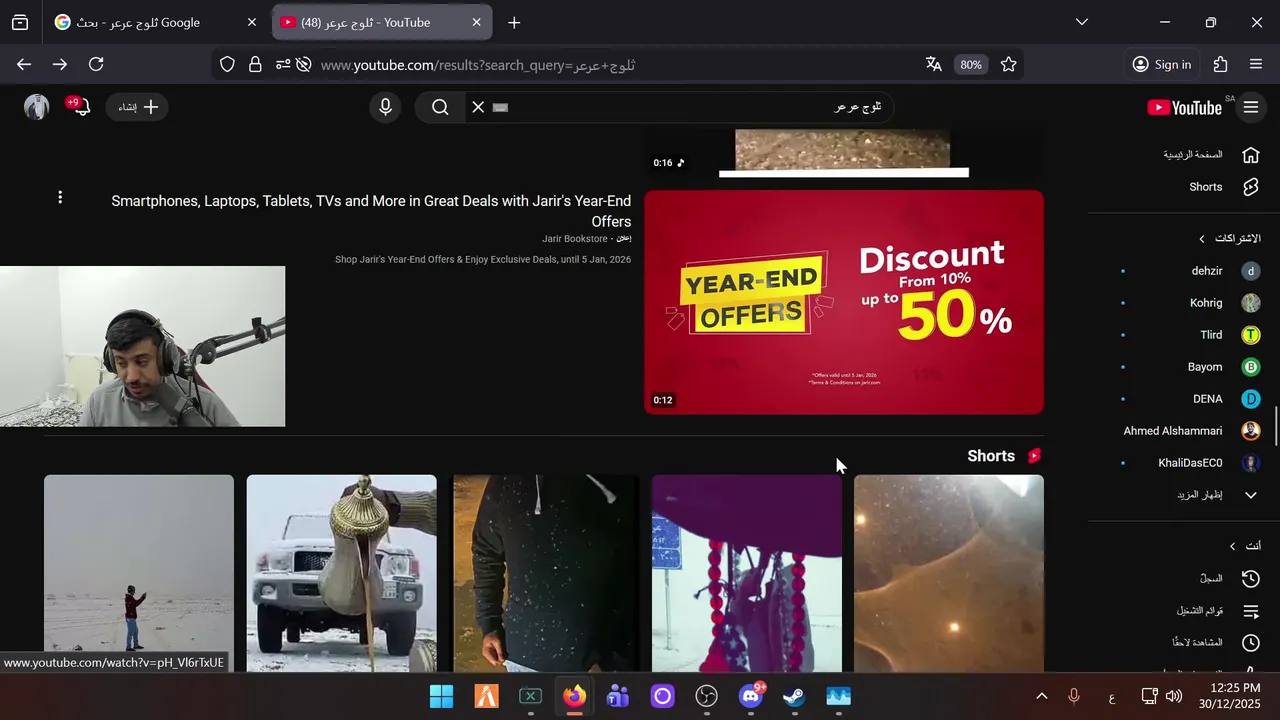The width and height of the screenshot is (1280, 720).
Task: Open the Jarir ad three-dot options menu
Action: 60,197
